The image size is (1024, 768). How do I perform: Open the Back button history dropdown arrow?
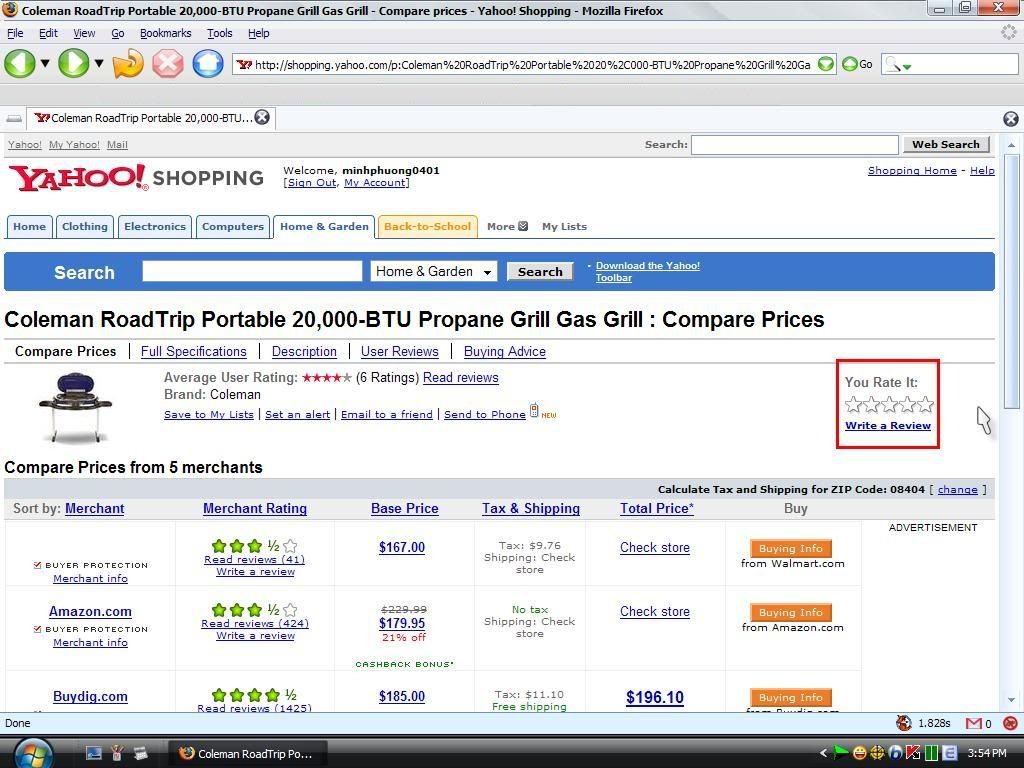pos(45,64)
